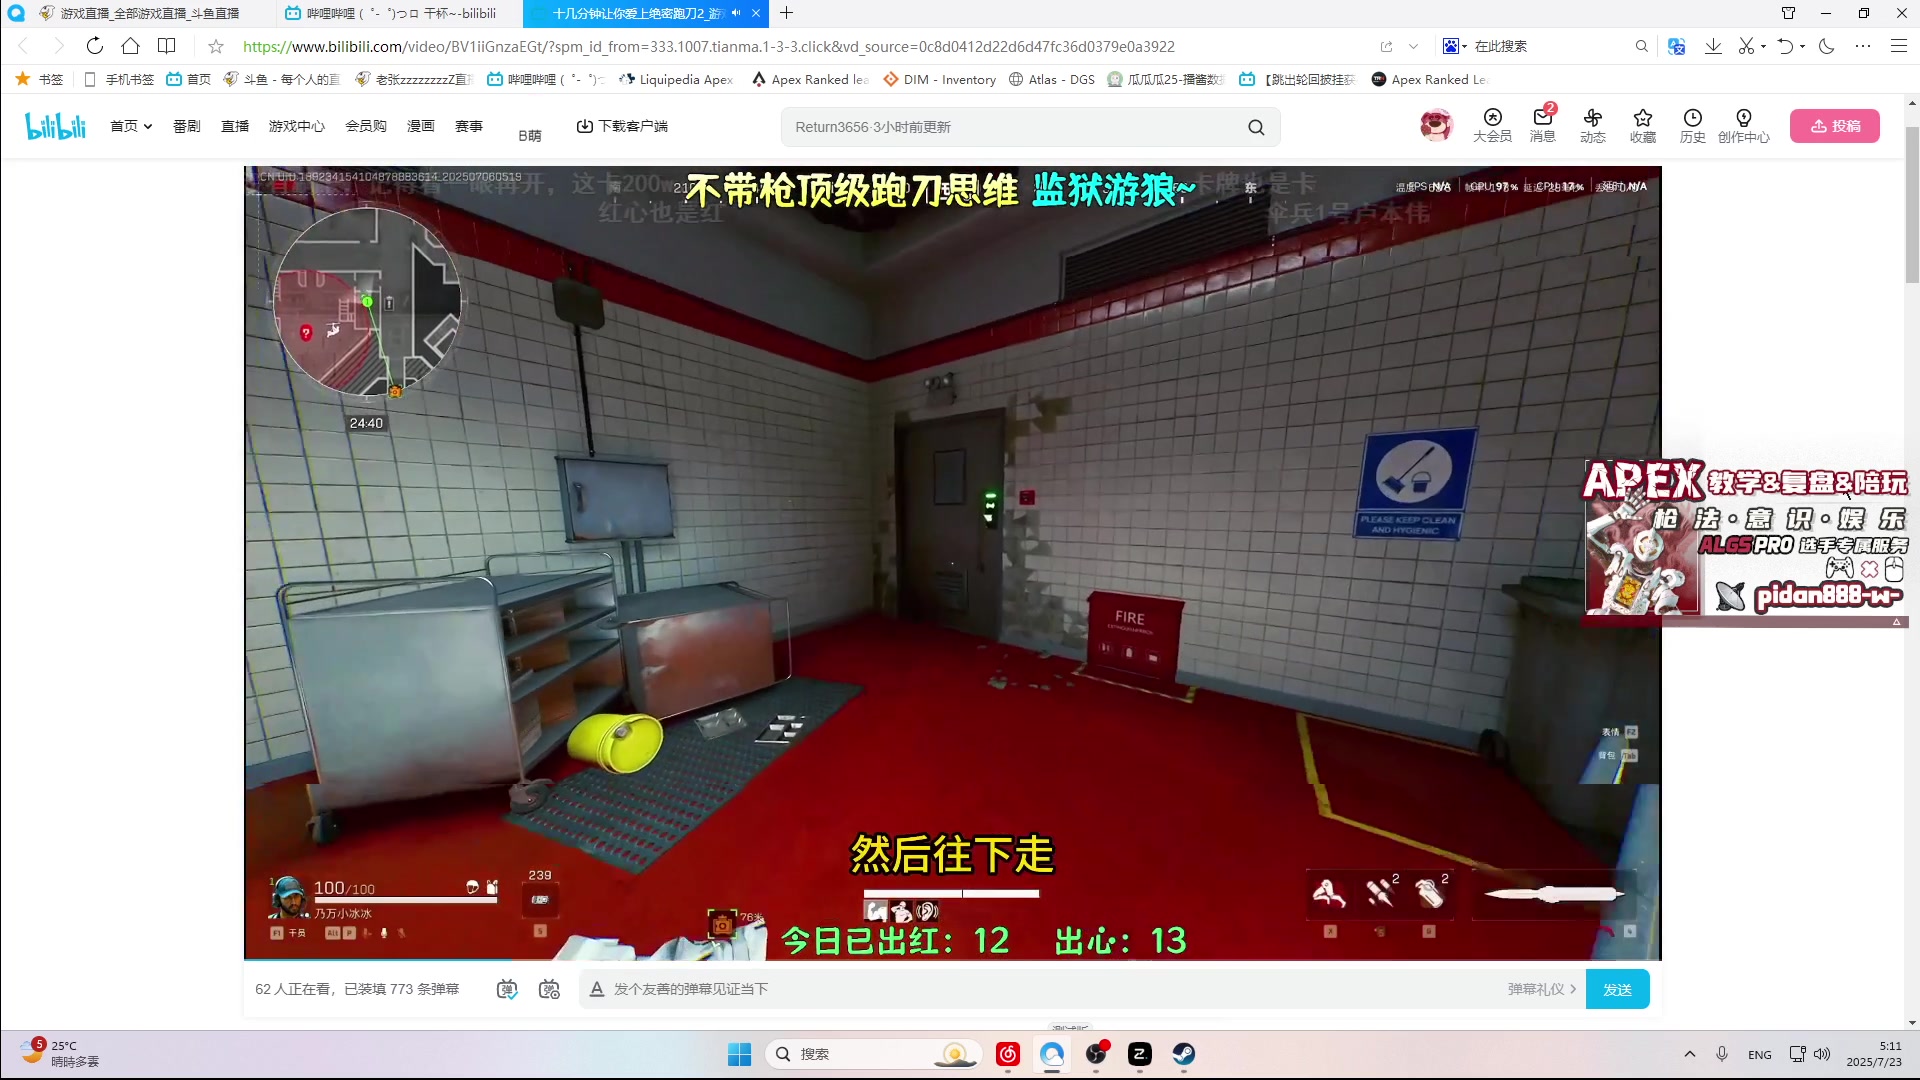
Task: Open danmaku text style 'A' icon
Action: coord(596,989)
